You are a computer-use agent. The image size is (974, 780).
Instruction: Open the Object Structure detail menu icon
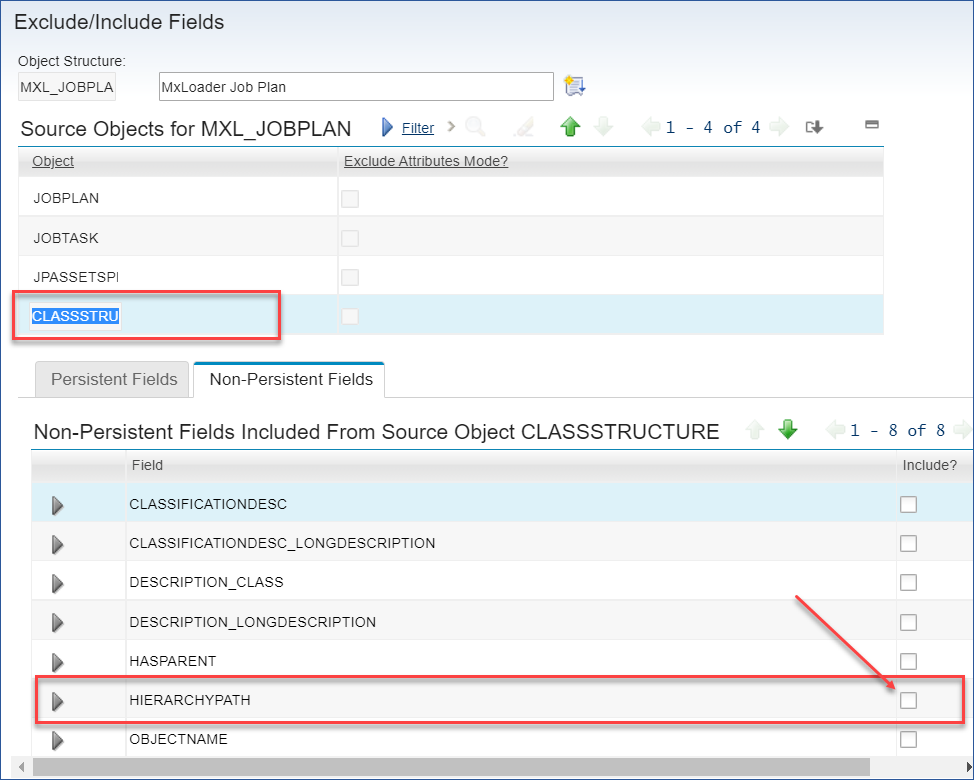tap(575, 86)
